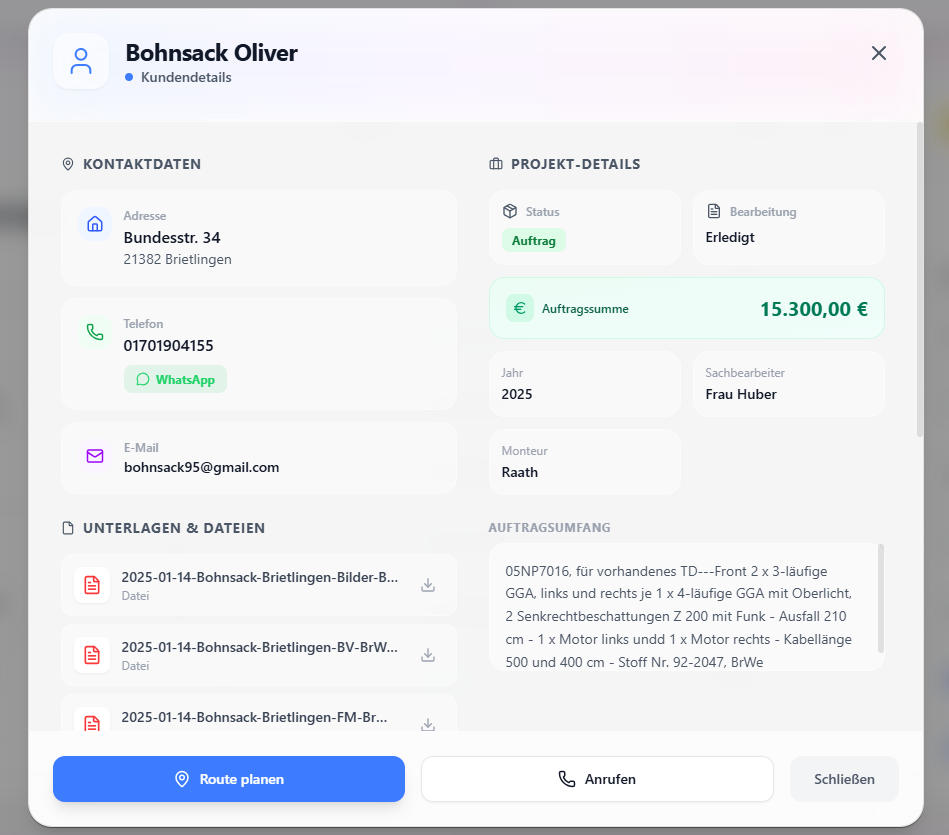Click the red PDF icon of the Bilder file
Viewport: 949px width, 835px height.
93,584
